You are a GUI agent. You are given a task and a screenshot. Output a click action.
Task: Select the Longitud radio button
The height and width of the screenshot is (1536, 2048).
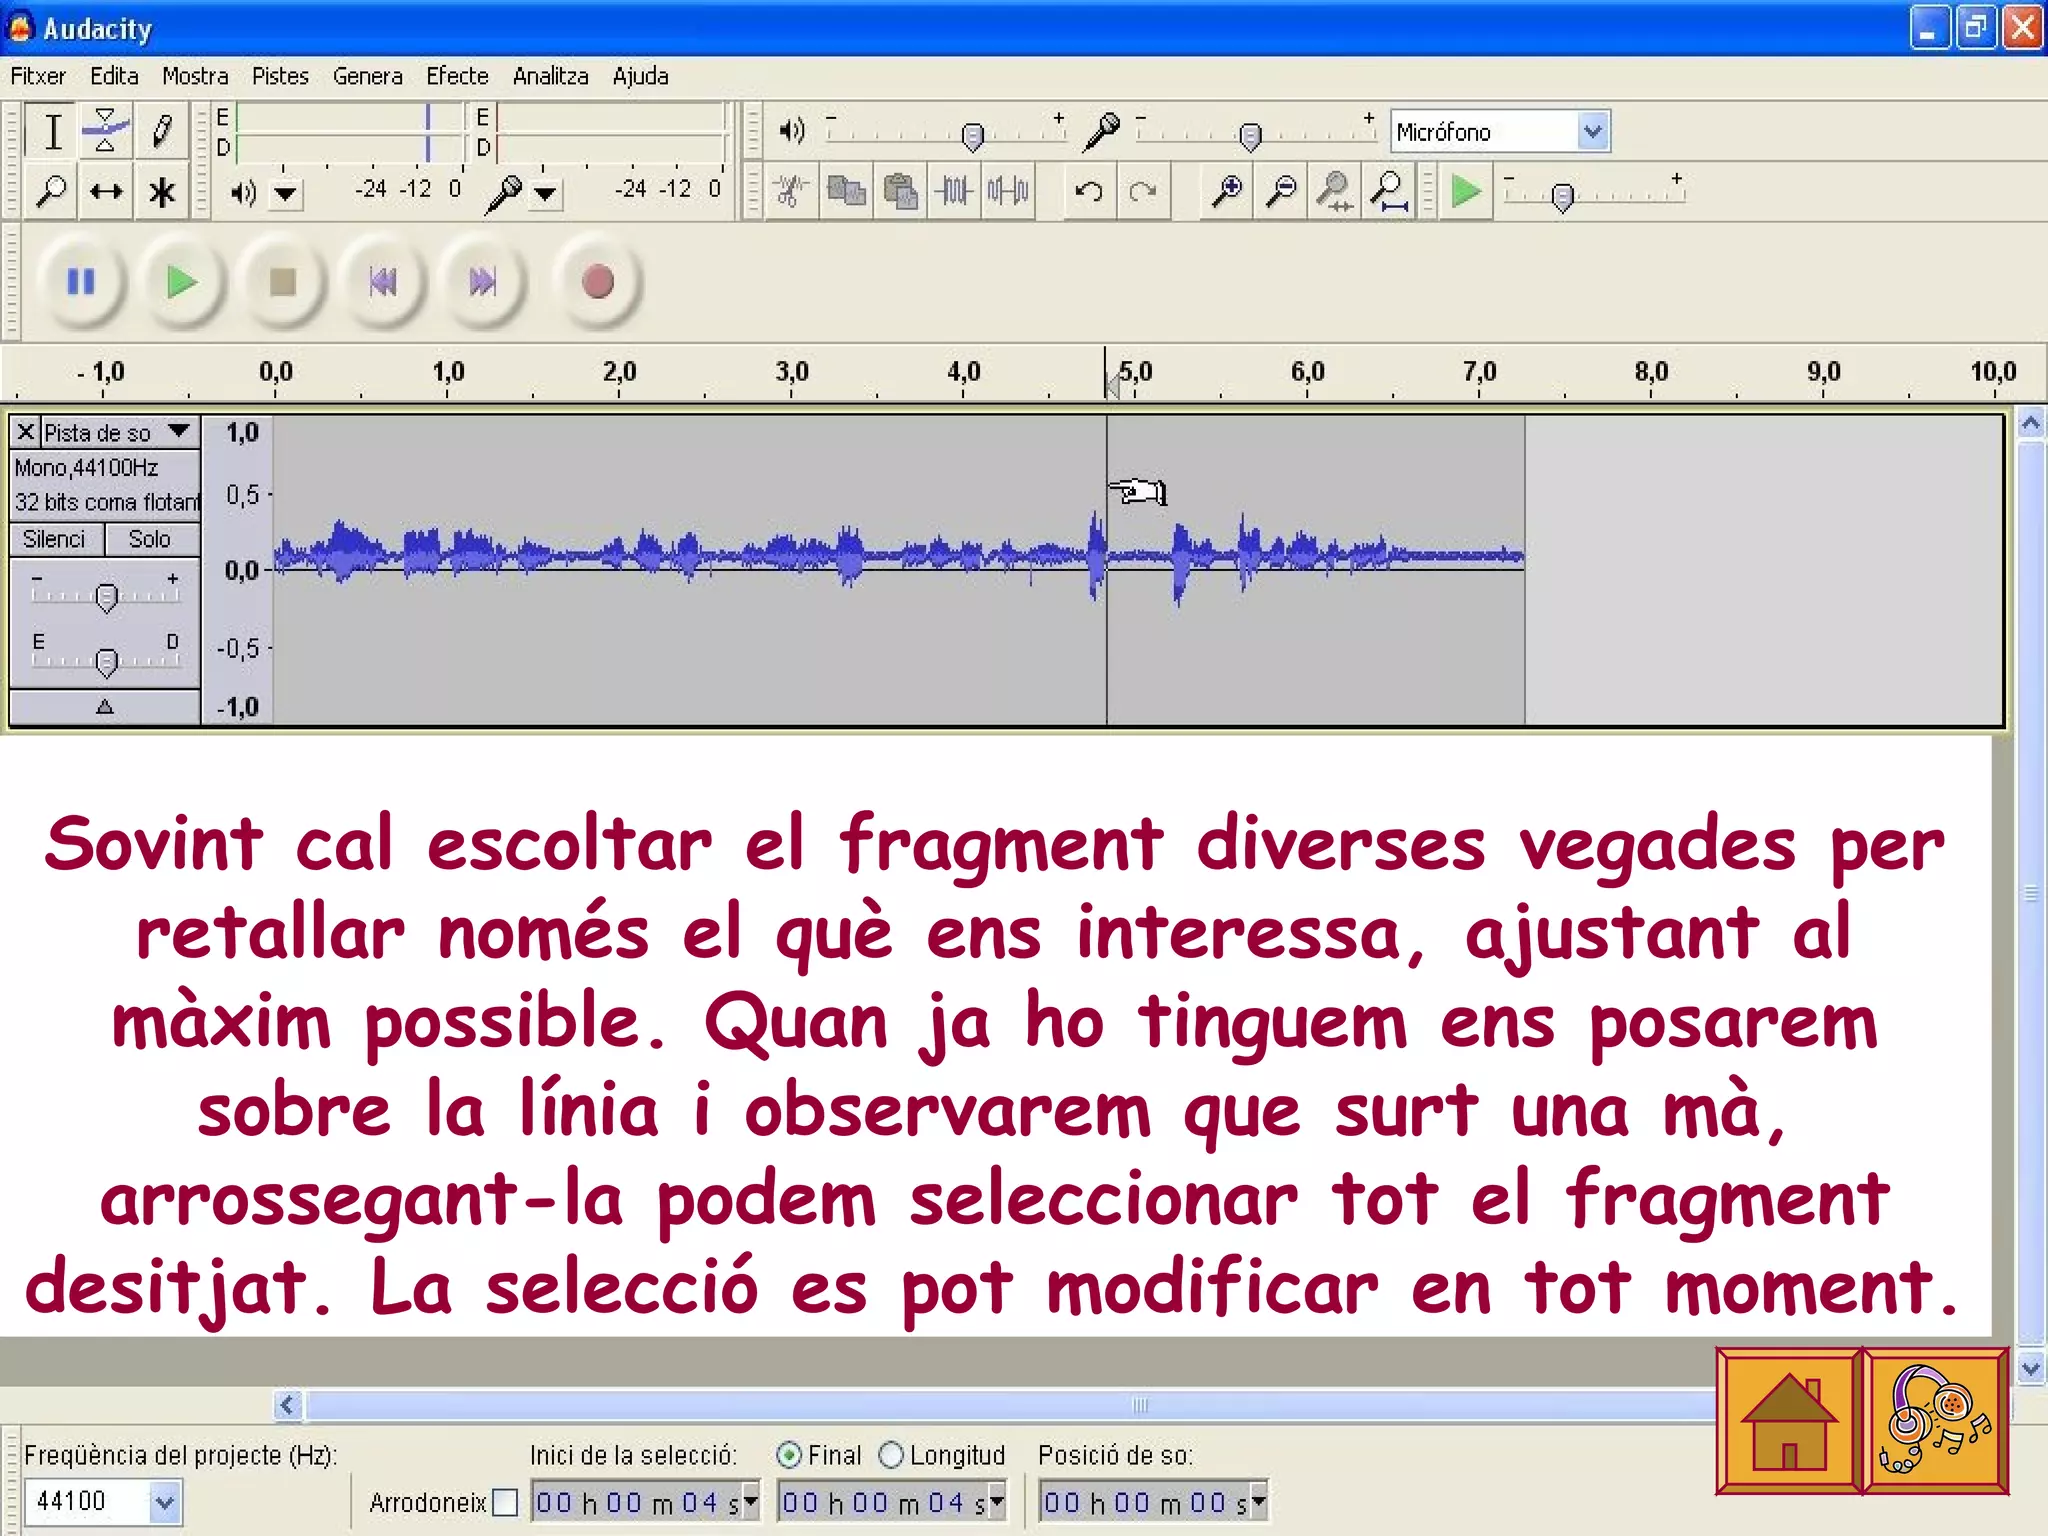pos(891,1455)
